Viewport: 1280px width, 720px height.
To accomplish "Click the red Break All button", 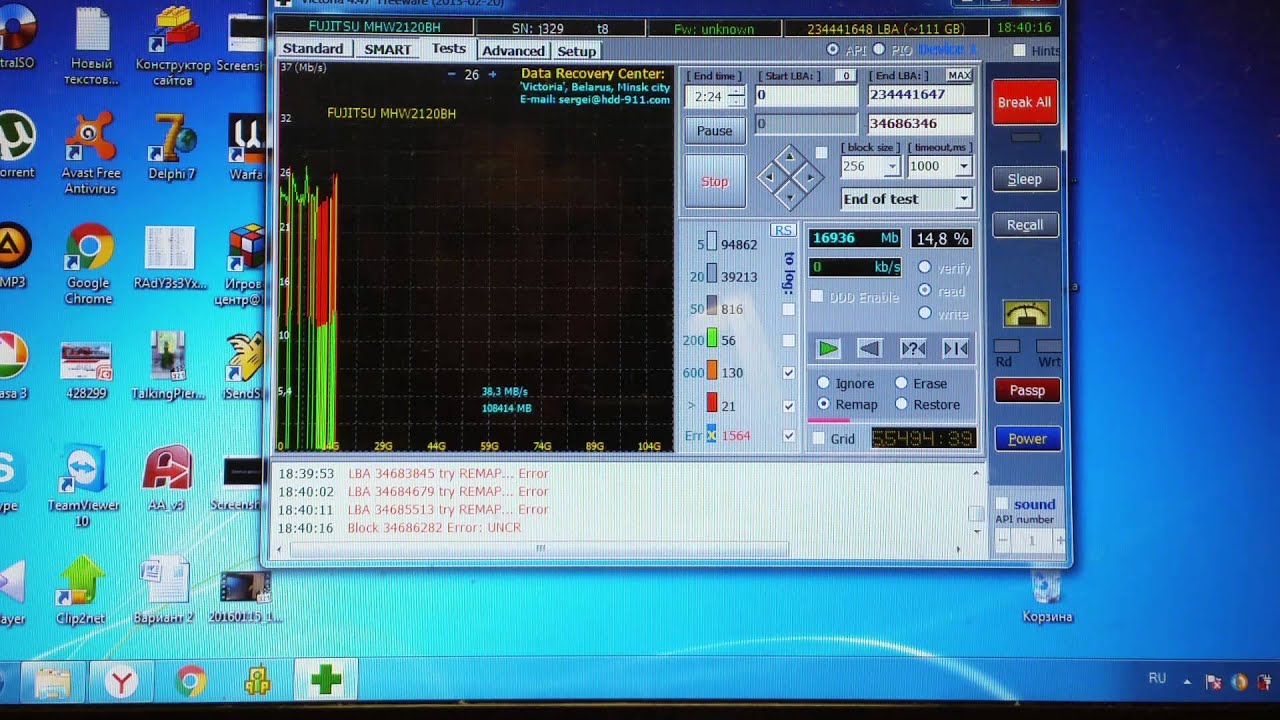I will [1024, 102].
